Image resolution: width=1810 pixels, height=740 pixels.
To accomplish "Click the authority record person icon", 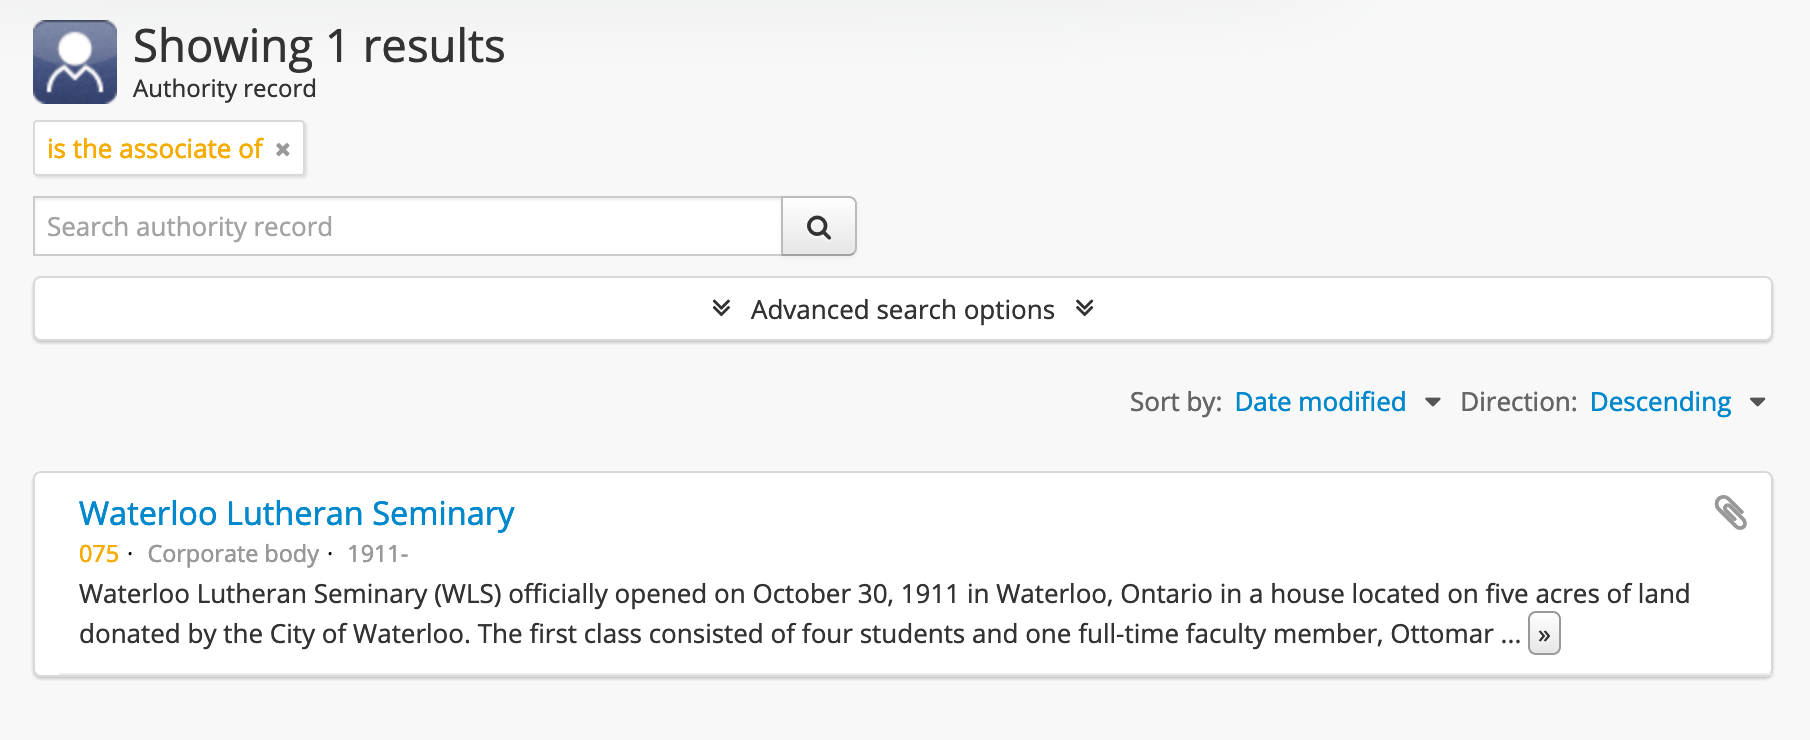I will (x=75, y=62).
